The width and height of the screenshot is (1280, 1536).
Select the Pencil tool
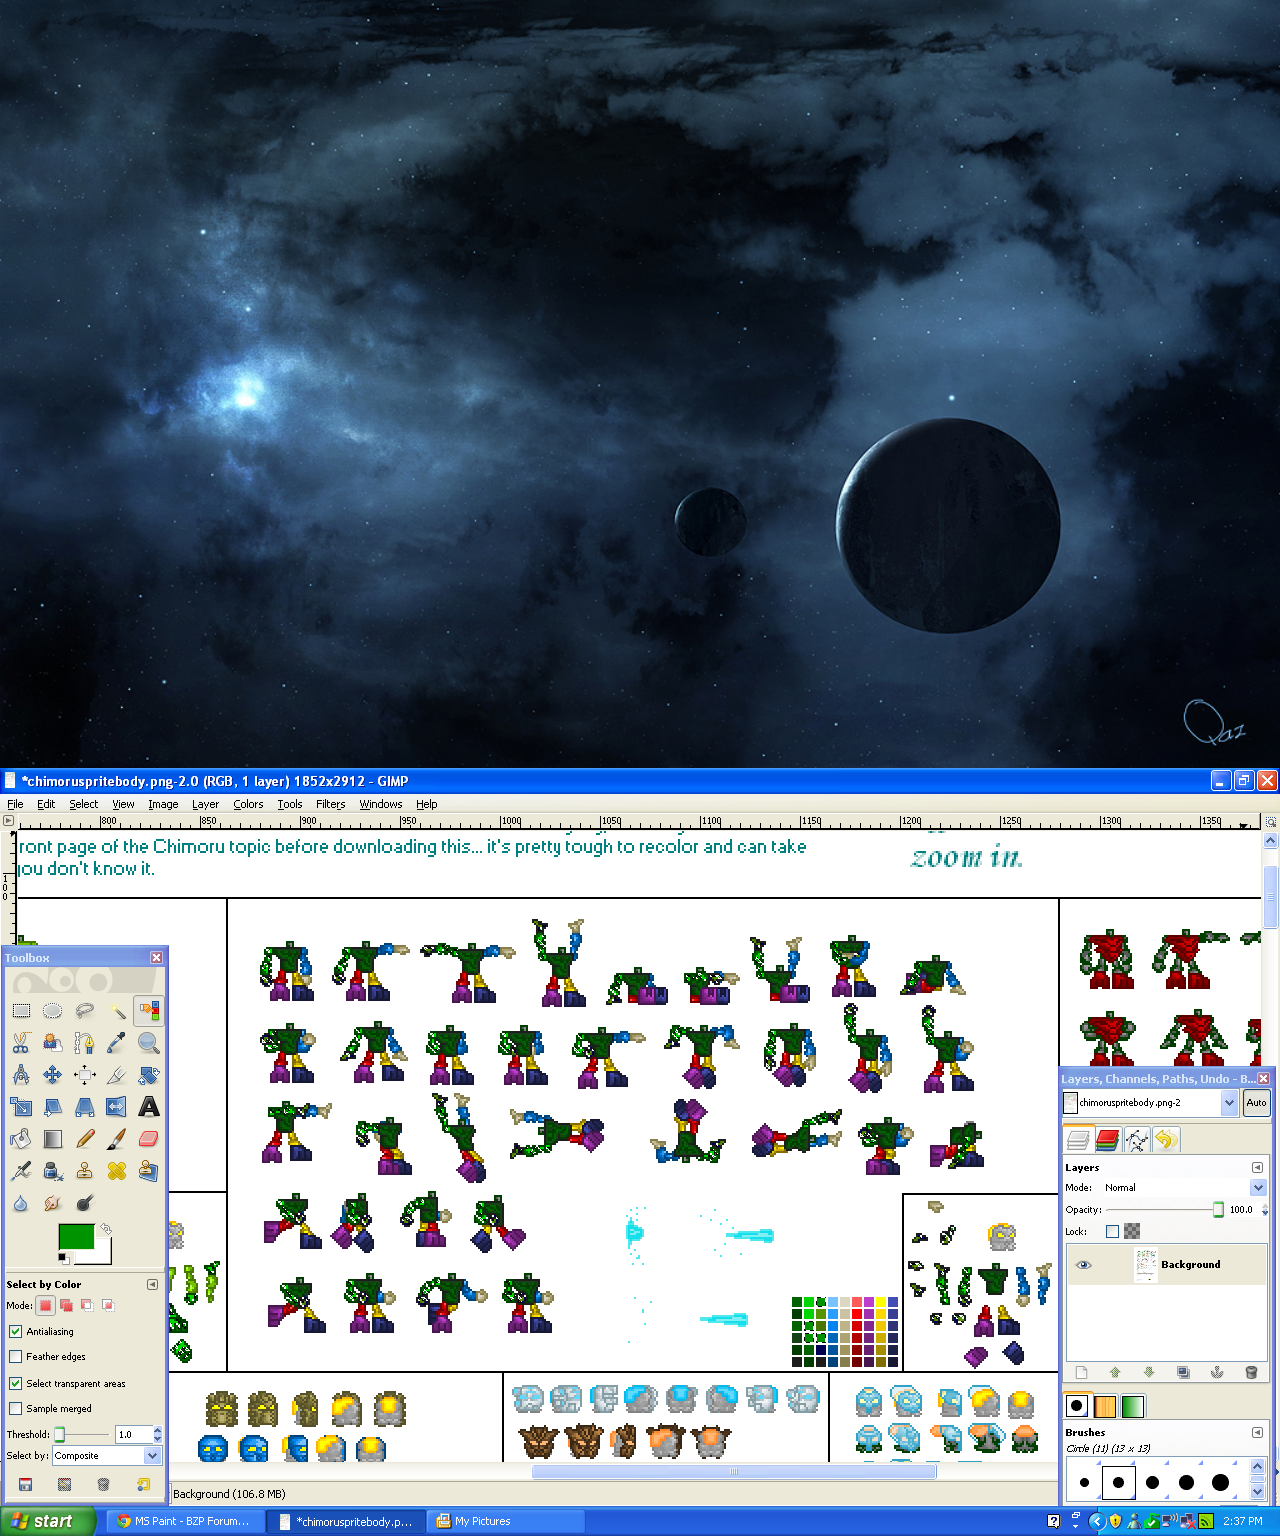85,1139
